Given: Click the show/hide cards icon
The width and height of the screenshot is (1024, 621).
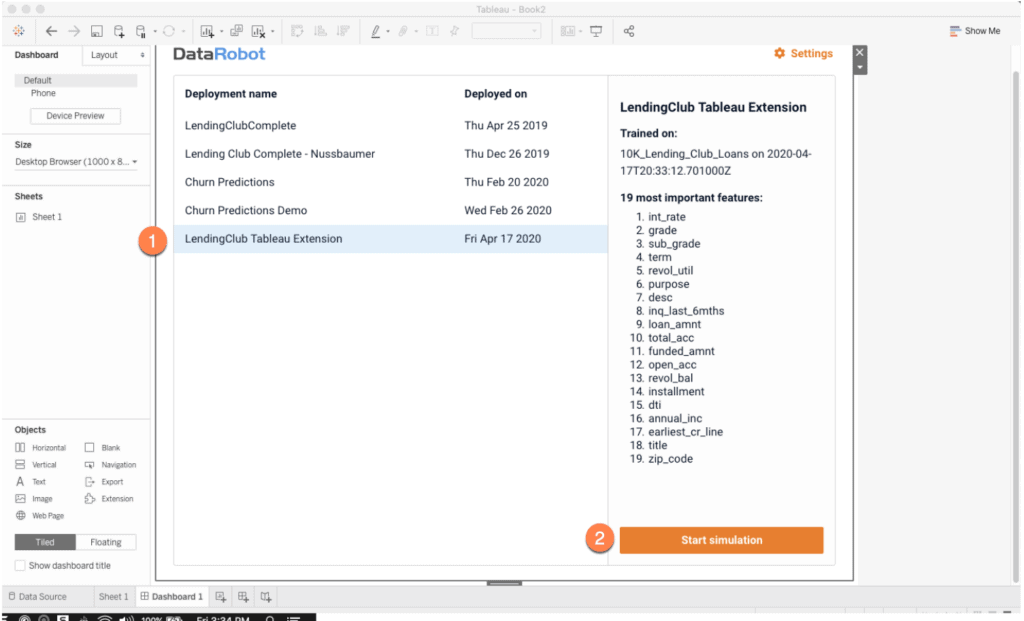Looking at the screenshot, I should tap(568, 31).
